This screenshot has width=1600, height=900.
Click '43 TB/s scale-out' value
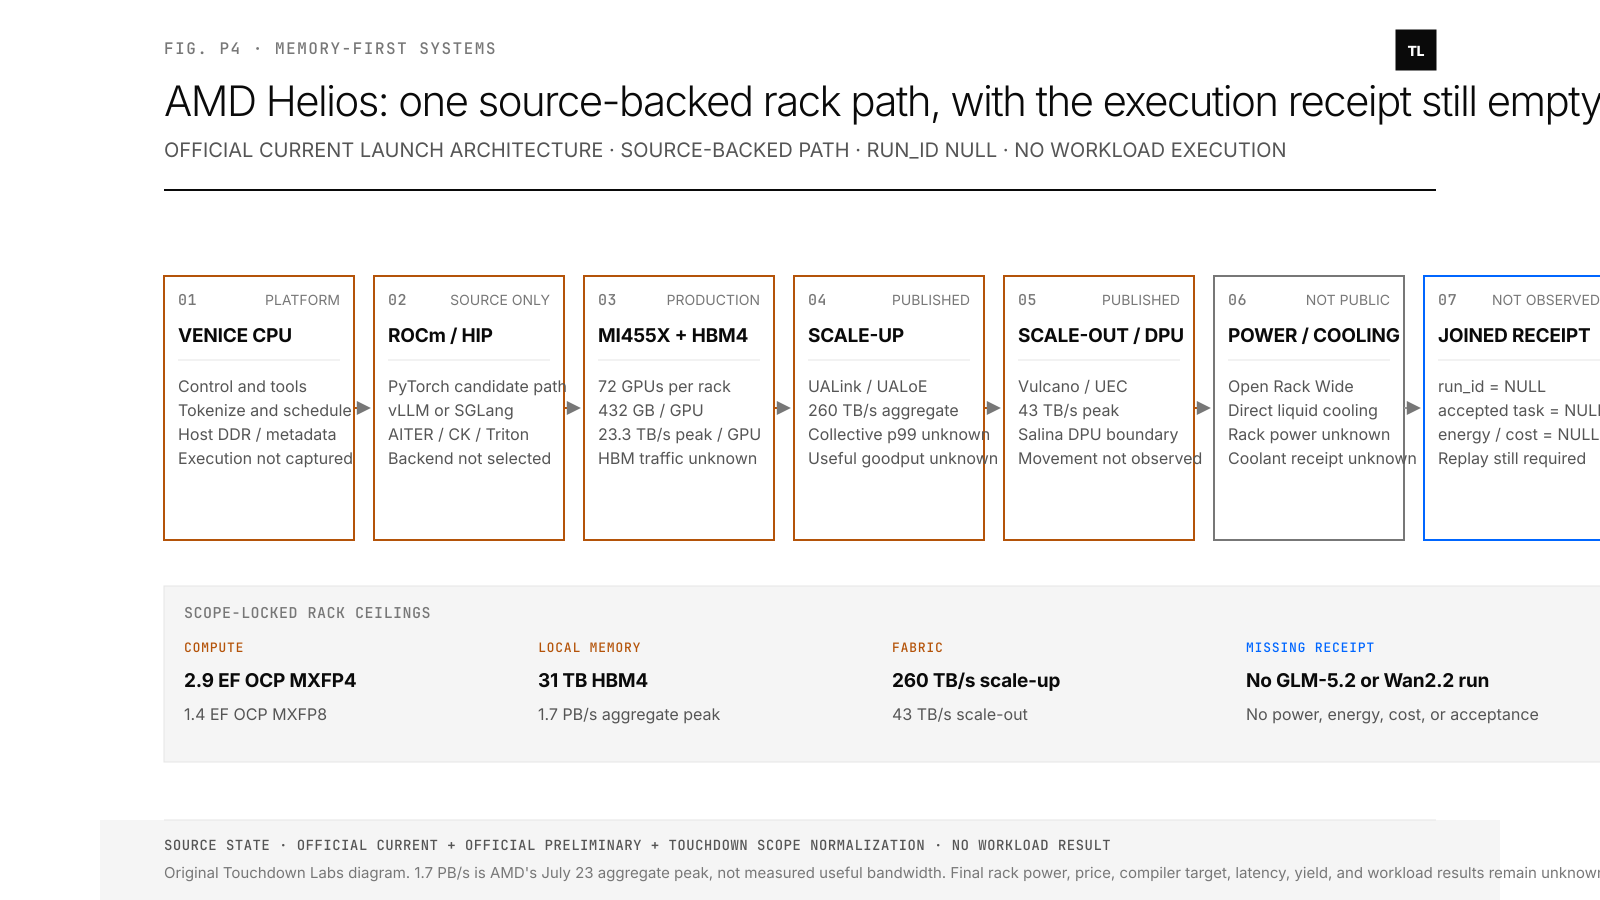pyautogui.click(x=960, y=714)
